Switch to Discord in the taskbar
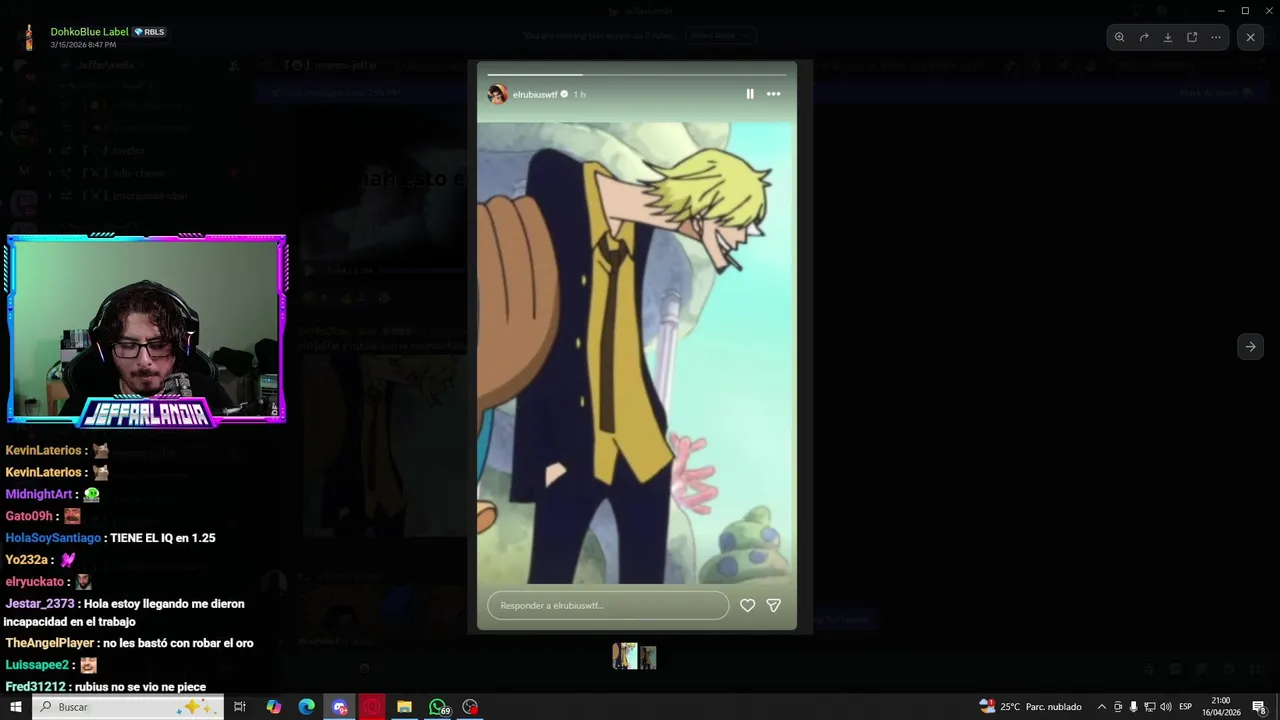Image resolution: width=1280 pixels, height=720 pixels. [x=340, y=707]
